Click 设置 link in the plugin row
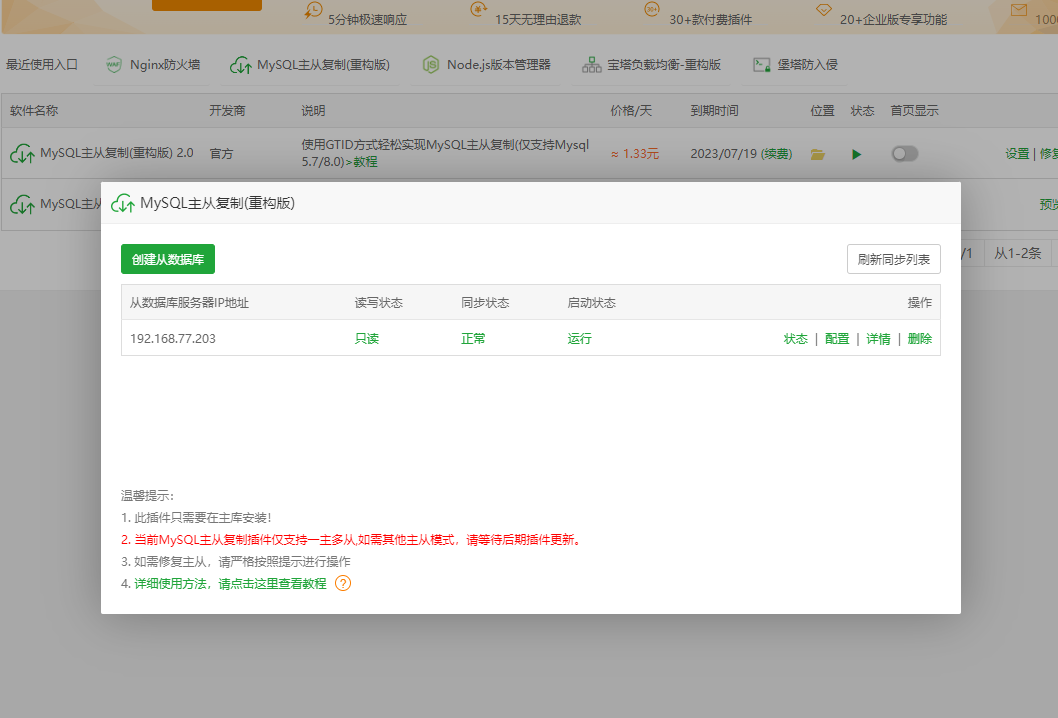Image resolution: width=1058 pixels, height=718 pixels. (1018, 154)
